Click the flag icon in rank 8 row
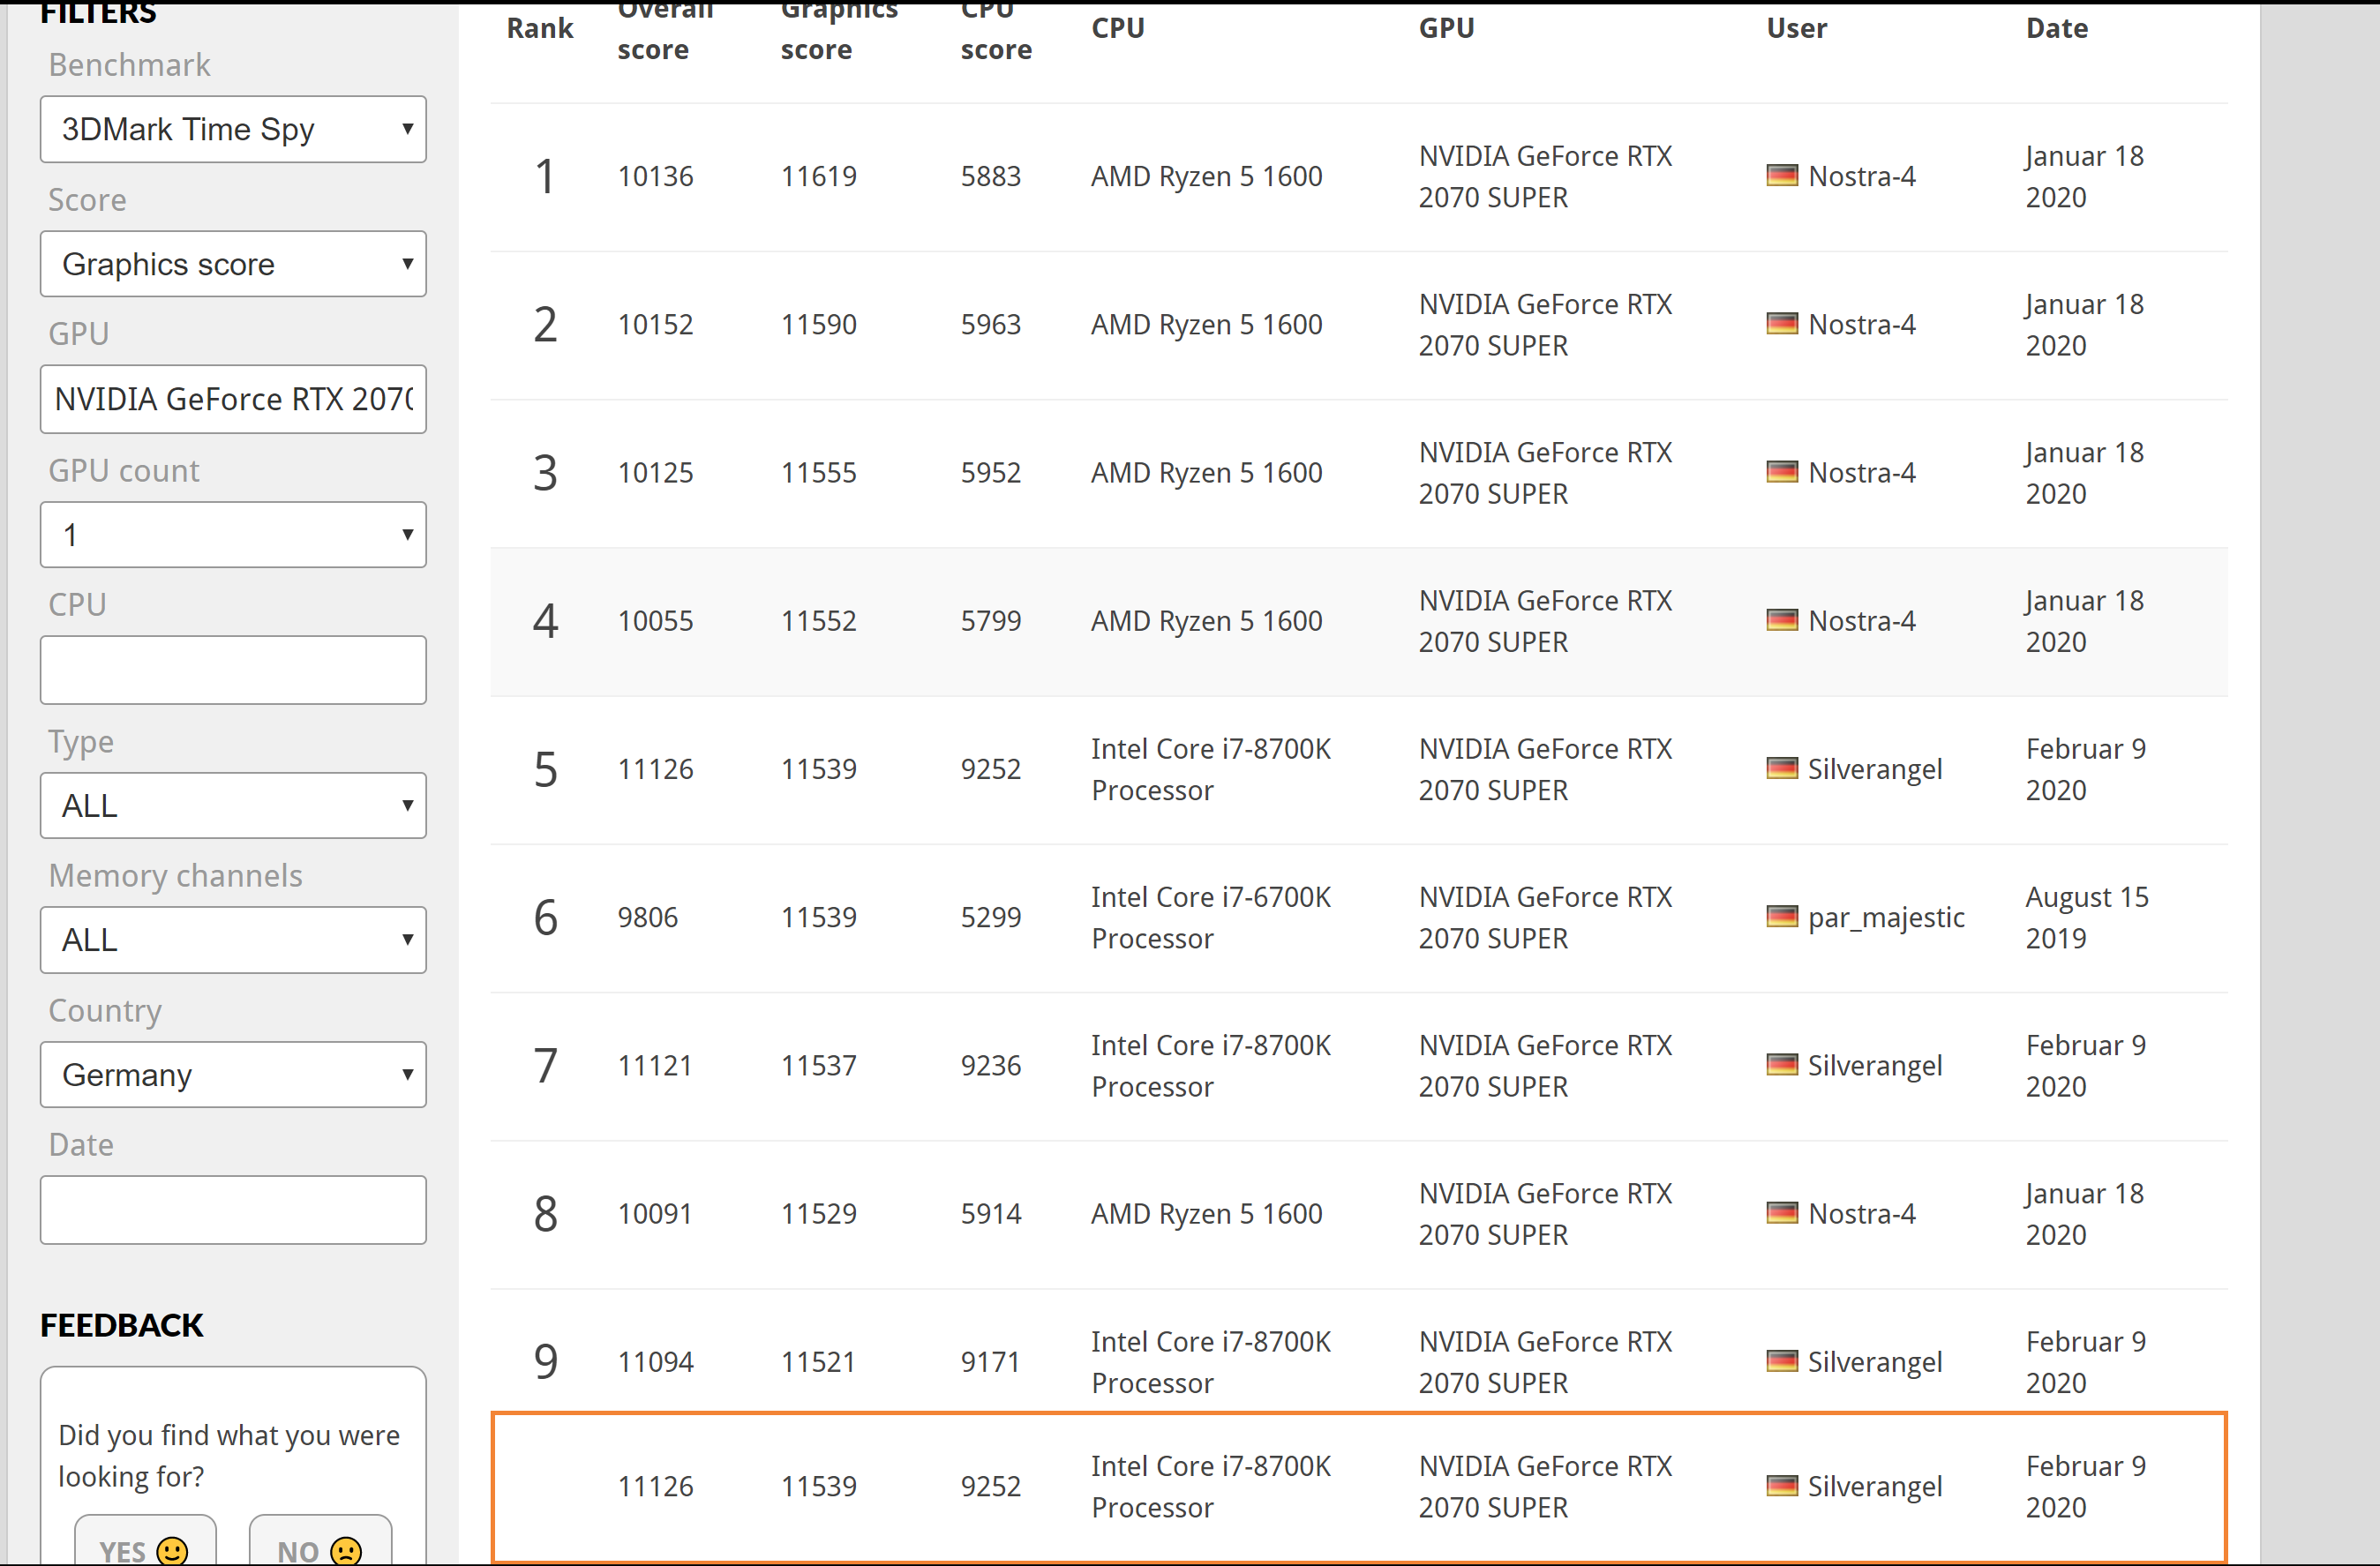Screen dimensions: 2380x1566 [x=1782, y=1213]
